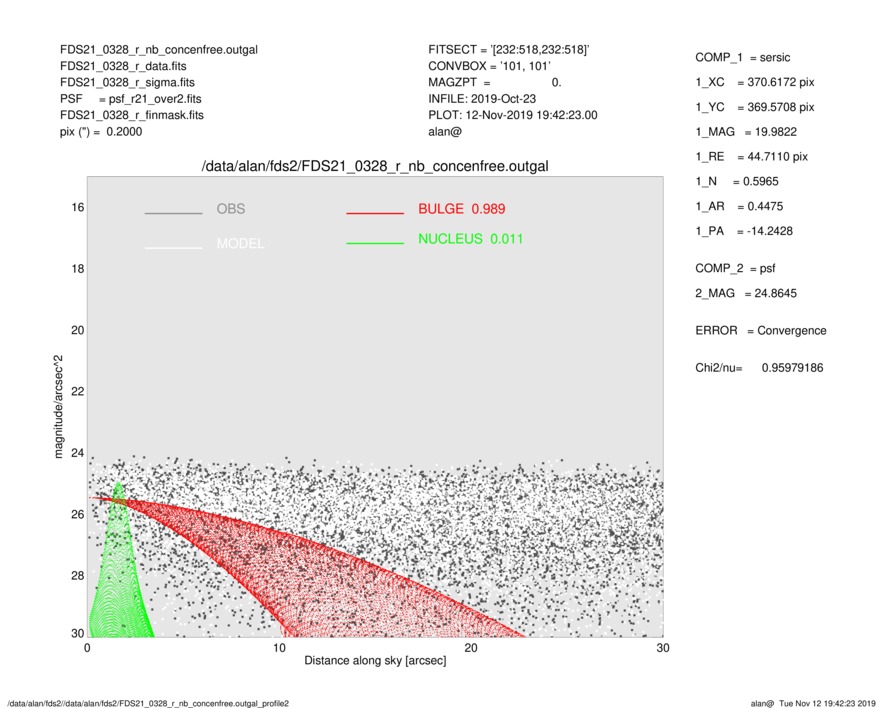The height and width of the screenshot is (708, 885).
Task: Click the NUCLEUS 0.011 legend label
Action: [471, 239]
